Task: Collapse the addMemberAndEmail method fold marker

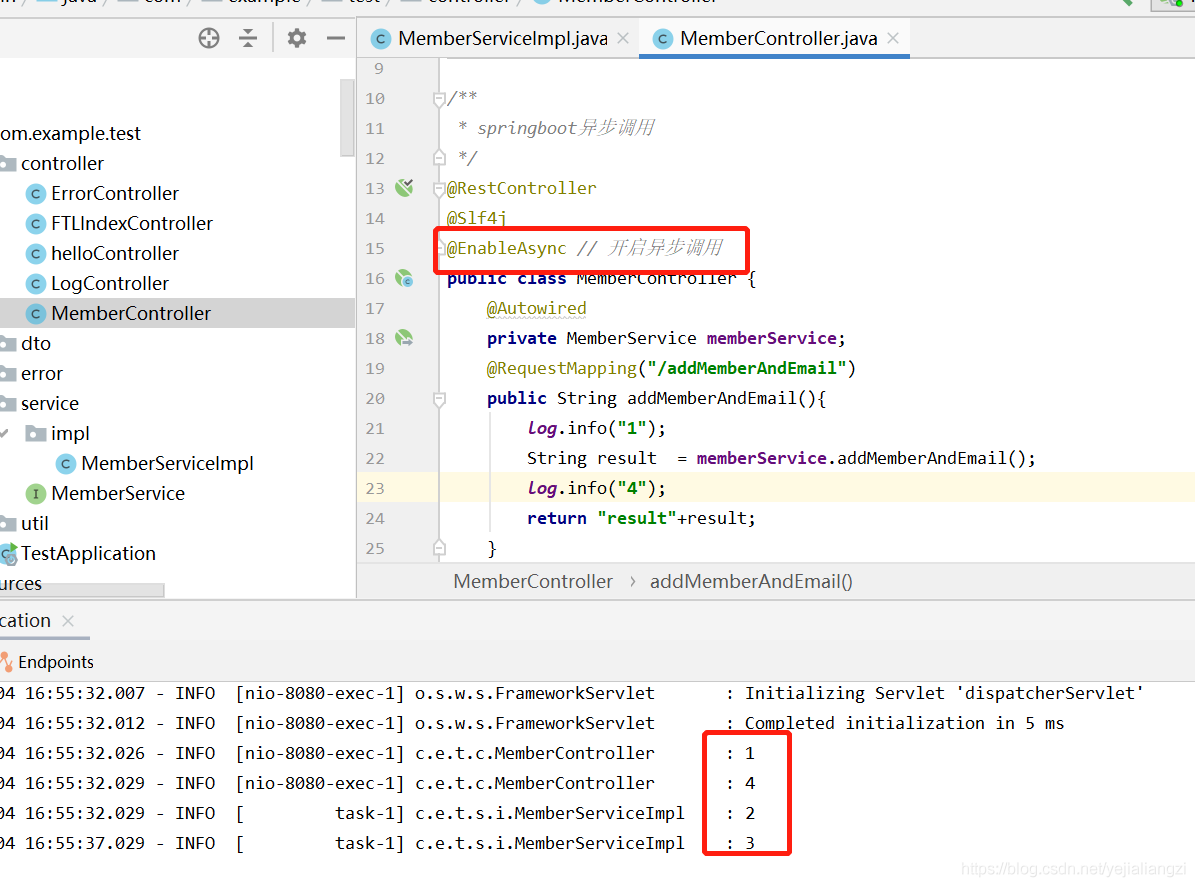Action: pyautogui.click(x=439, y=398)
